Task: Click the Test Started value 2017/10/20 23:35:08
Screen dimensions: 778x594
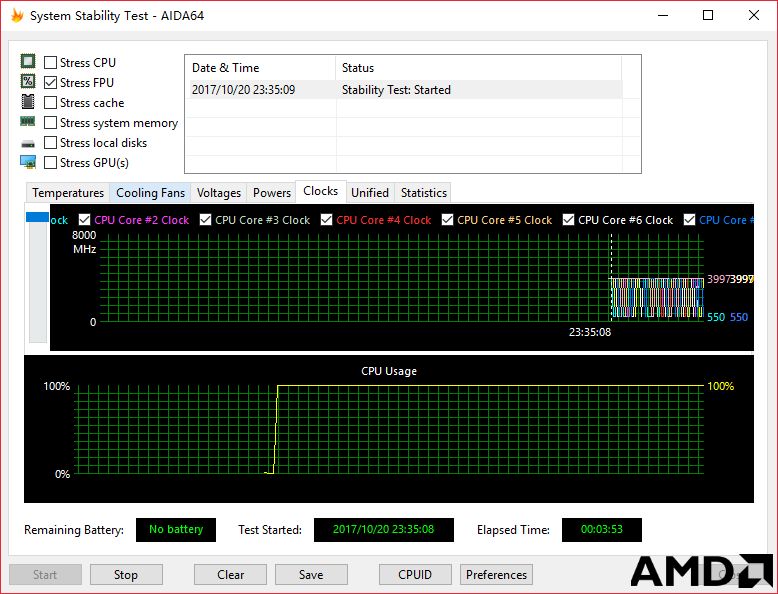Action: pos(384,529)
